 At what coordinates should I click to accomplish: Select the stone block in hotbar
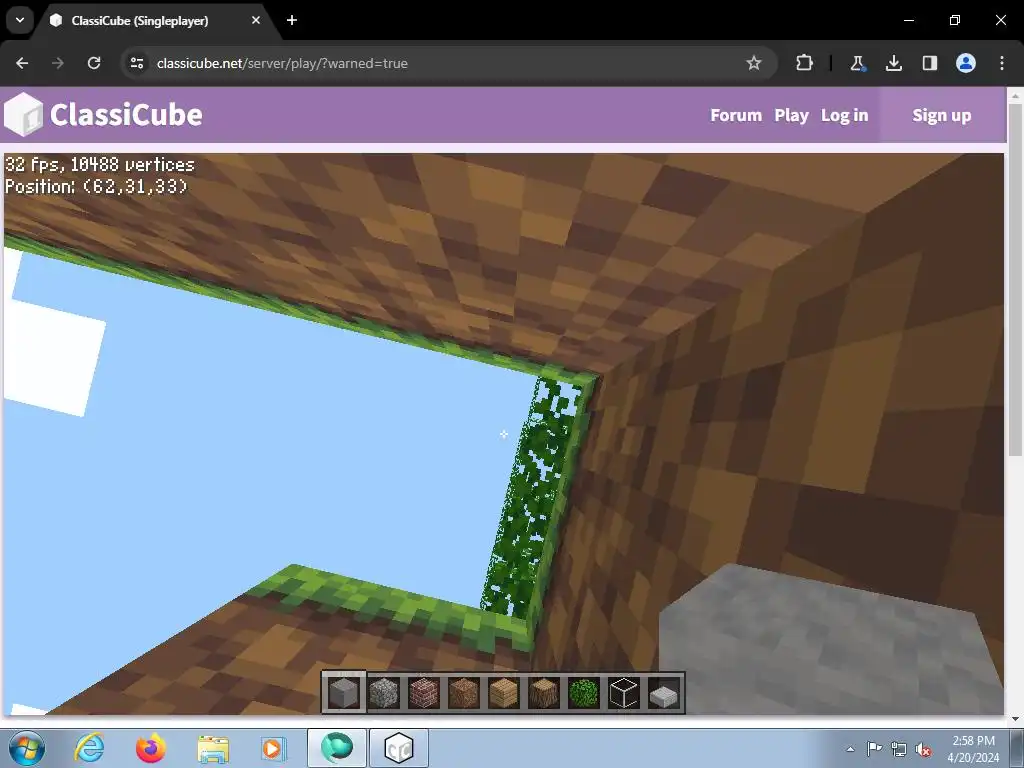(x=344, y=692)
